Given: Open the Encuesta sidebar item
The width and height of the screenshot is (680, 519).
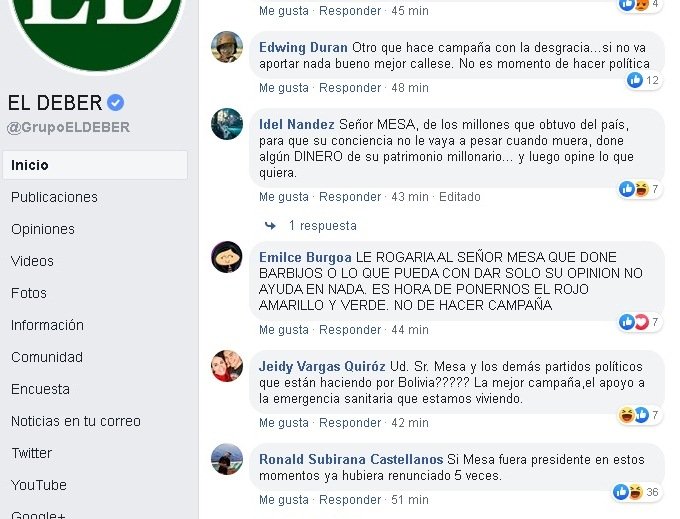Looking at the screenshot, I should [x=40, y=389].
